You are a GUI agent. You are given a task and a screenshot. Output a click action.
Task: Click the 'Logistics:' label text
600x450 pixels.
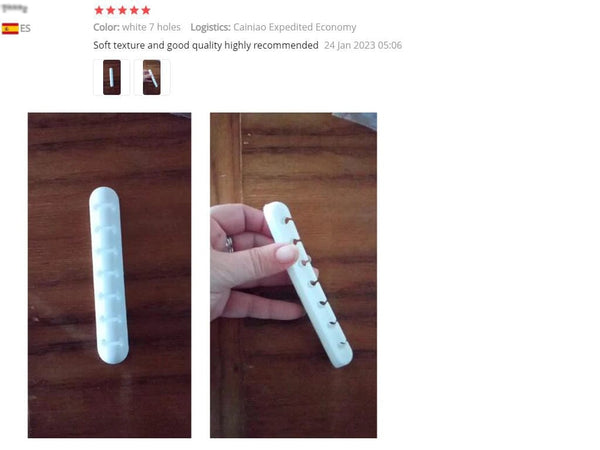click(x=210, y=27)
